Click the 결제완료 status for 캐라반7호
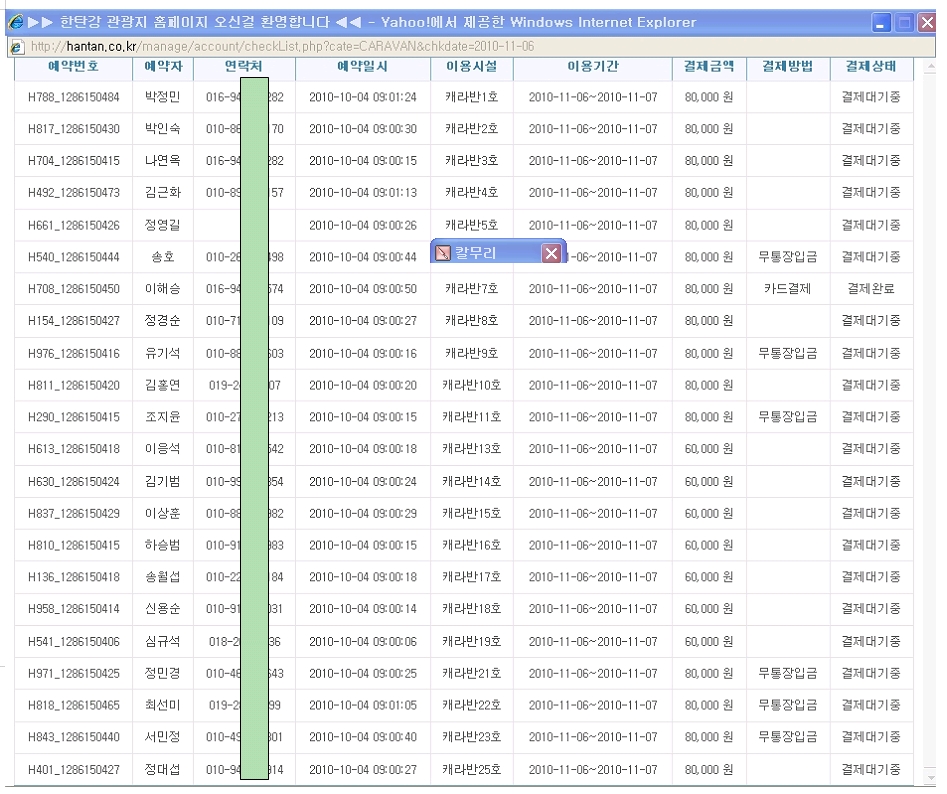Screen dimensions: 947x794 [x=870, y=289]
